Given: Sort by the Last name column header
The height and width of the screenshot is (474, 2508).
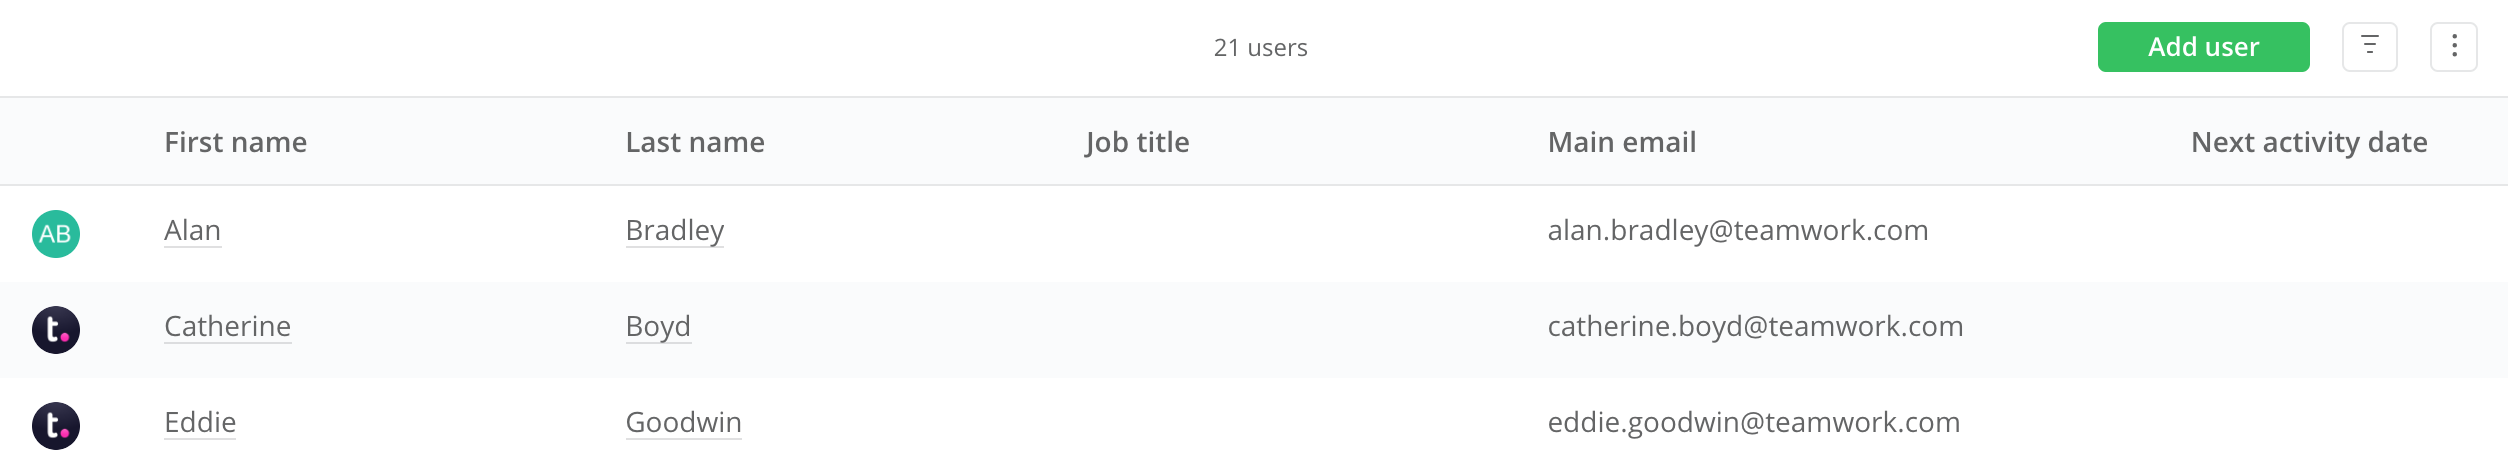Looking at the screenshot, I should [x=695, y=142].
